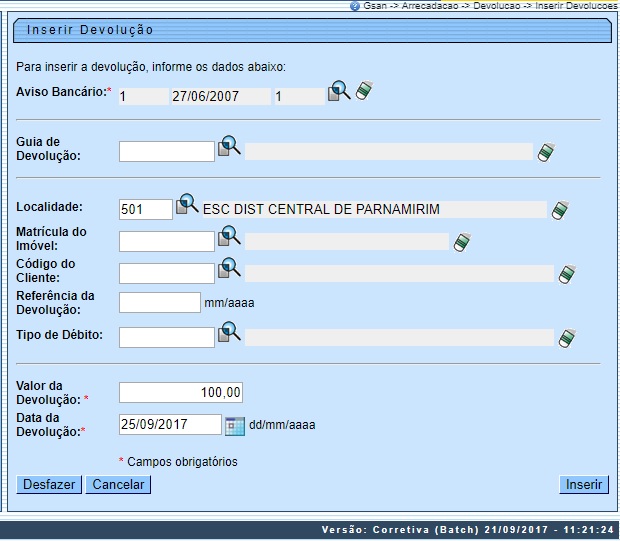Click the mm/aaaa format hint
Screen dimensions: 620x541
229,303
